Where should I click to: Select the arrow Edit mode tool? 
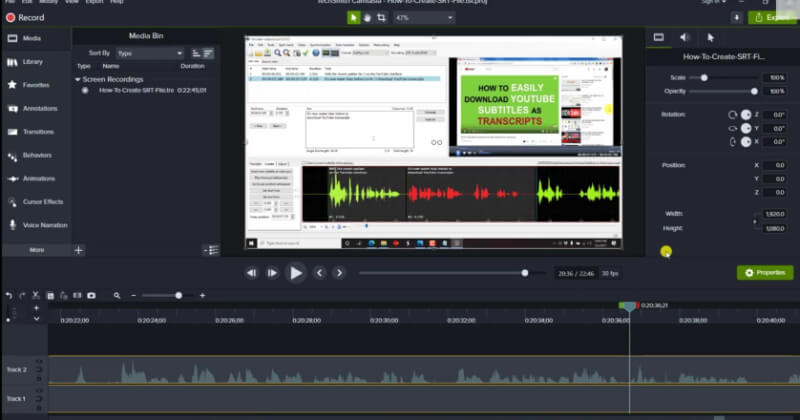353,17
